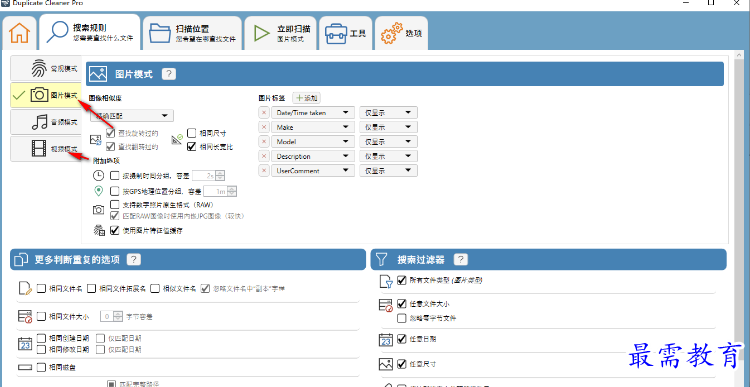Check the 相同文件名 checkbox
Image resolution: width=750 pixels, height=387 pixels.
pyautogui.click(x=42, y=288)
